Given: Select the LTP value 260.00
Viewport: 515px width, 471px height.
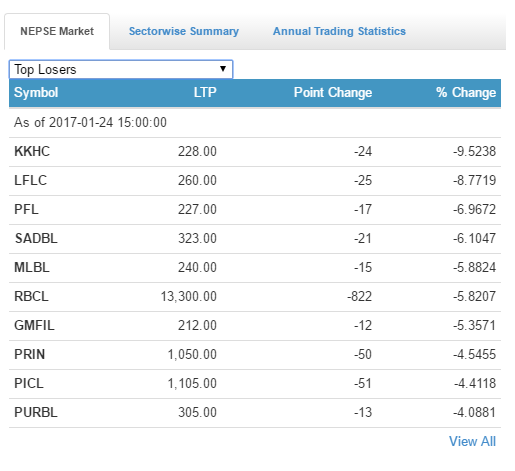Looking at the screenshot, I should click(197, 180).
